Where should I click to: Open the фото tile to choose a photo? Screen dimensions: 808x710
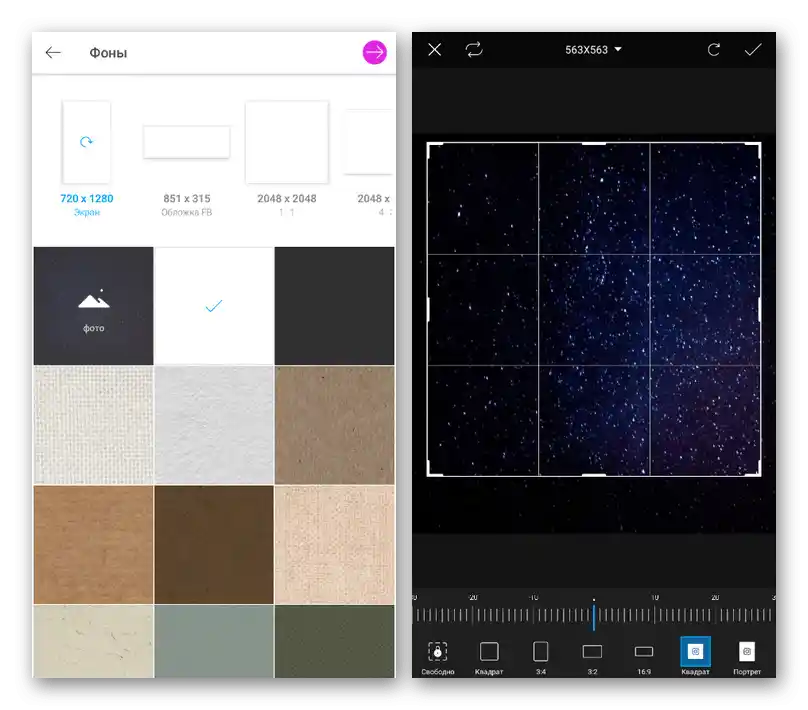(94, 306)
